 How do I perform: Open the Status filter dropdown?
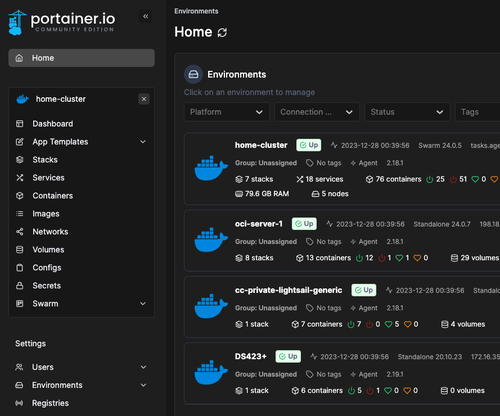pos(407,112)
